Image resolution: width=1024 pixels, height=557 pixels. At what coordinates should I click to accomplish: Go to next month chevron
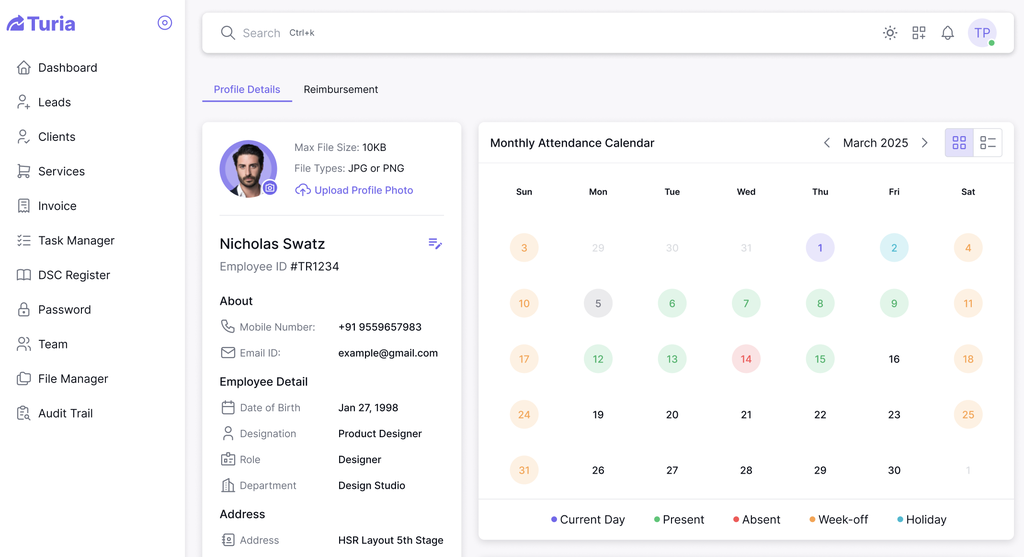coord(925,142)
